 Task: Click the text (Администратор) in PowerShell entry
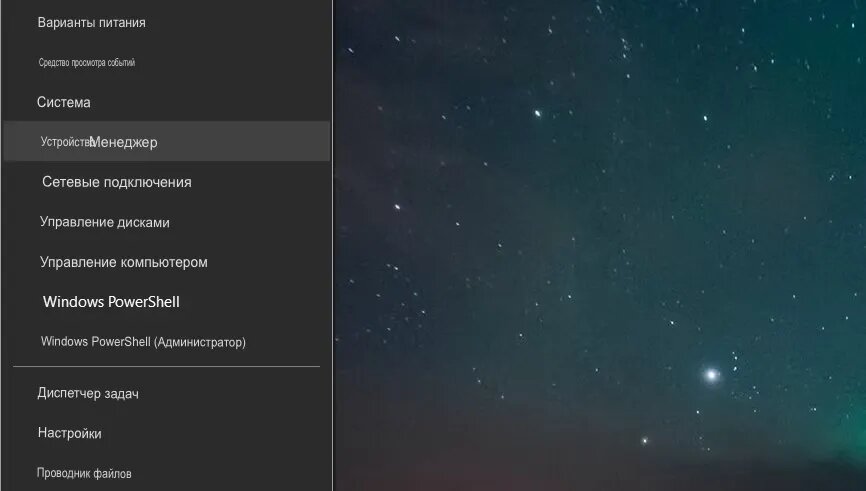point(200,342)
